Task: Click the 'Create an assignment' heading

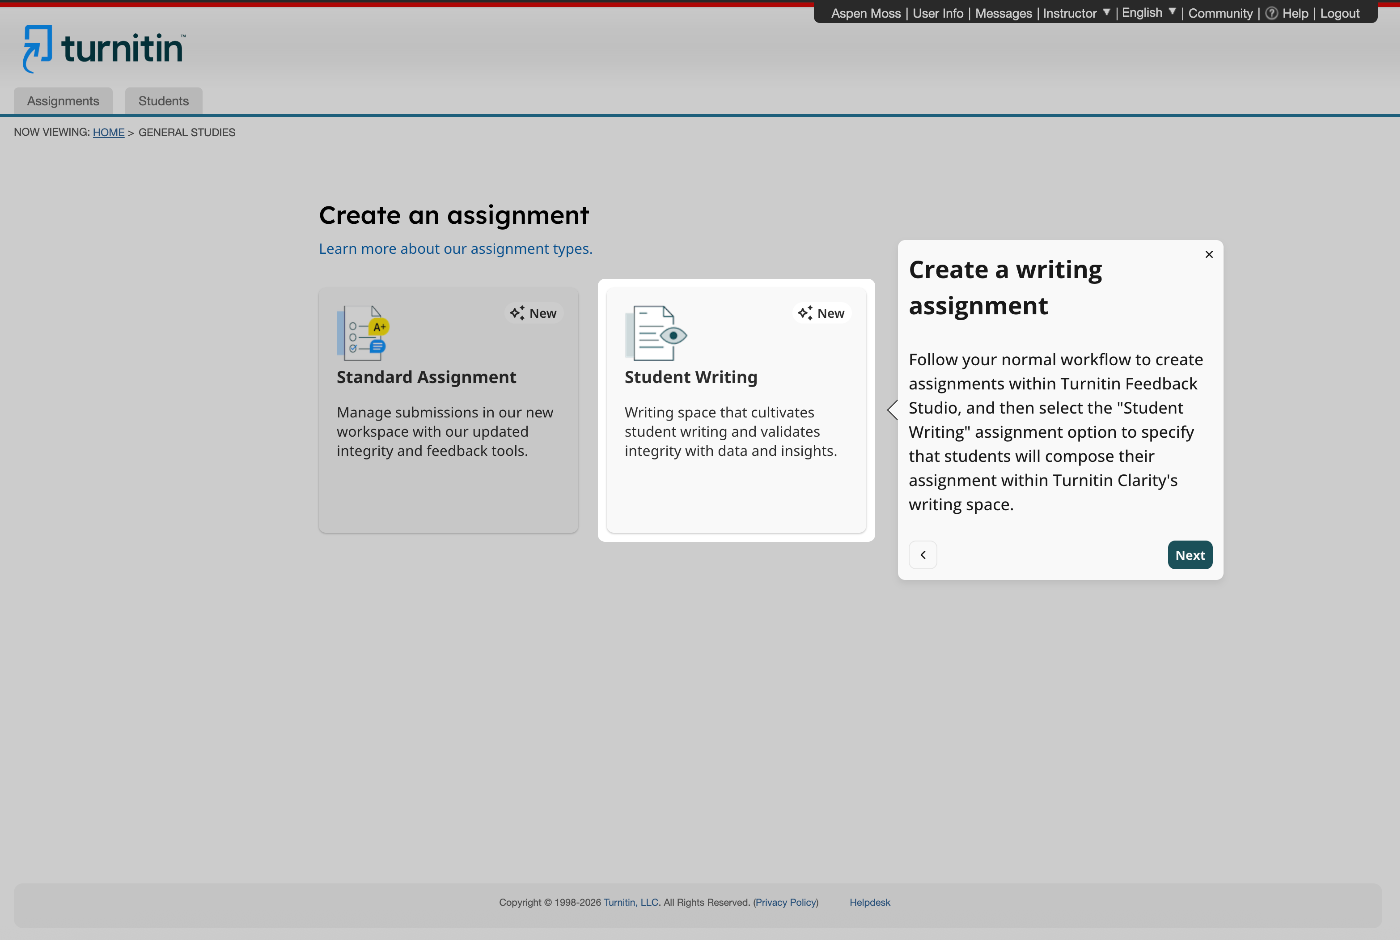Action: coord(454,215)
